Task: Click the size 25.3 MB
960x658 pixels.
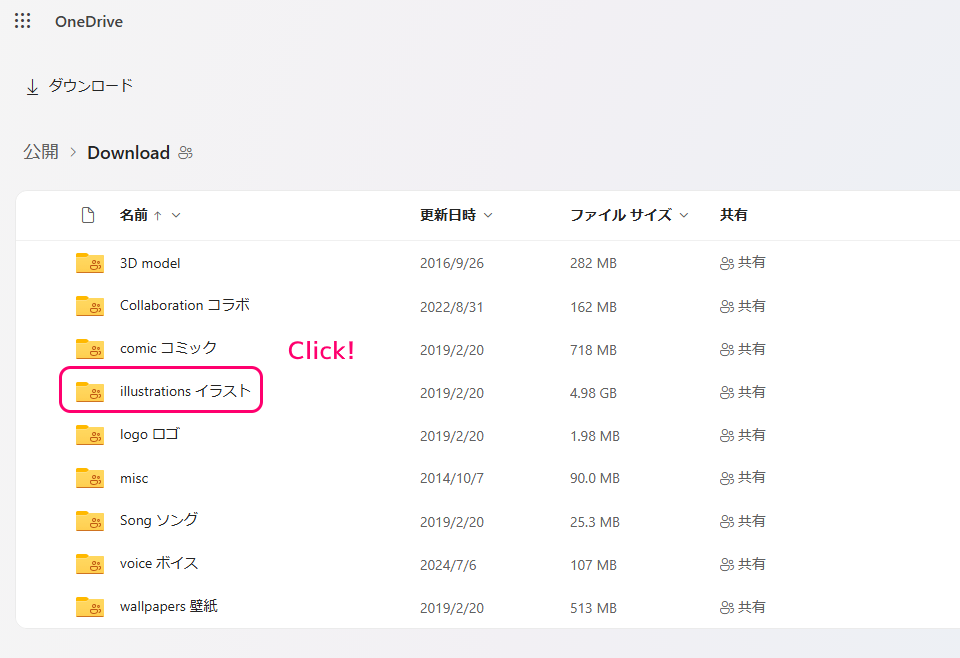Action: pyautogui.click(x=595, y=522)
